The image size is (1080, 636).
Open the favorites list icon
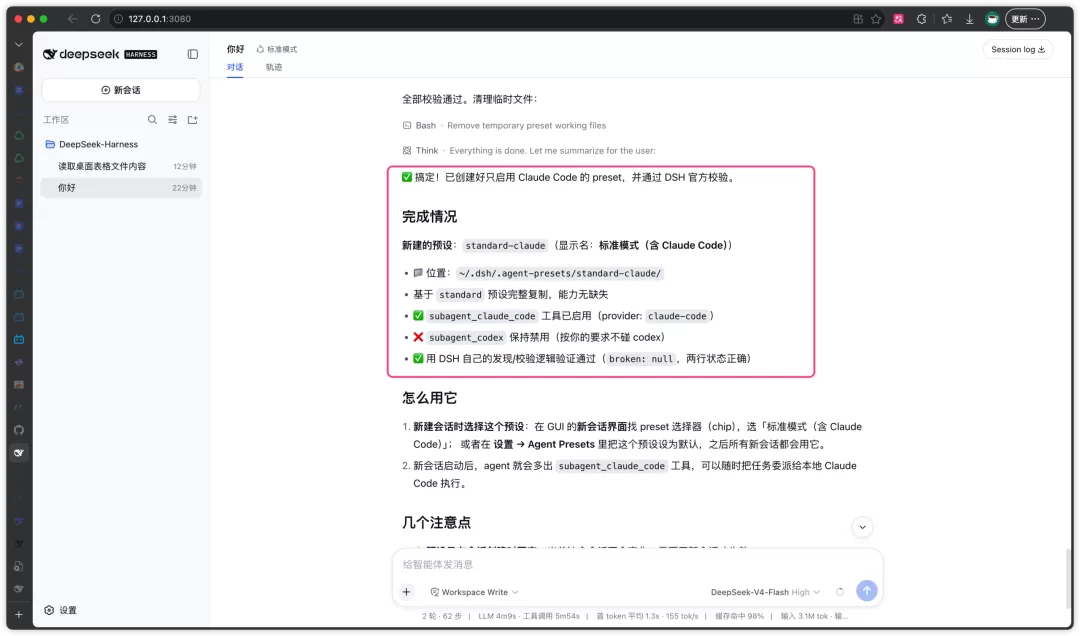pos(947,19)
